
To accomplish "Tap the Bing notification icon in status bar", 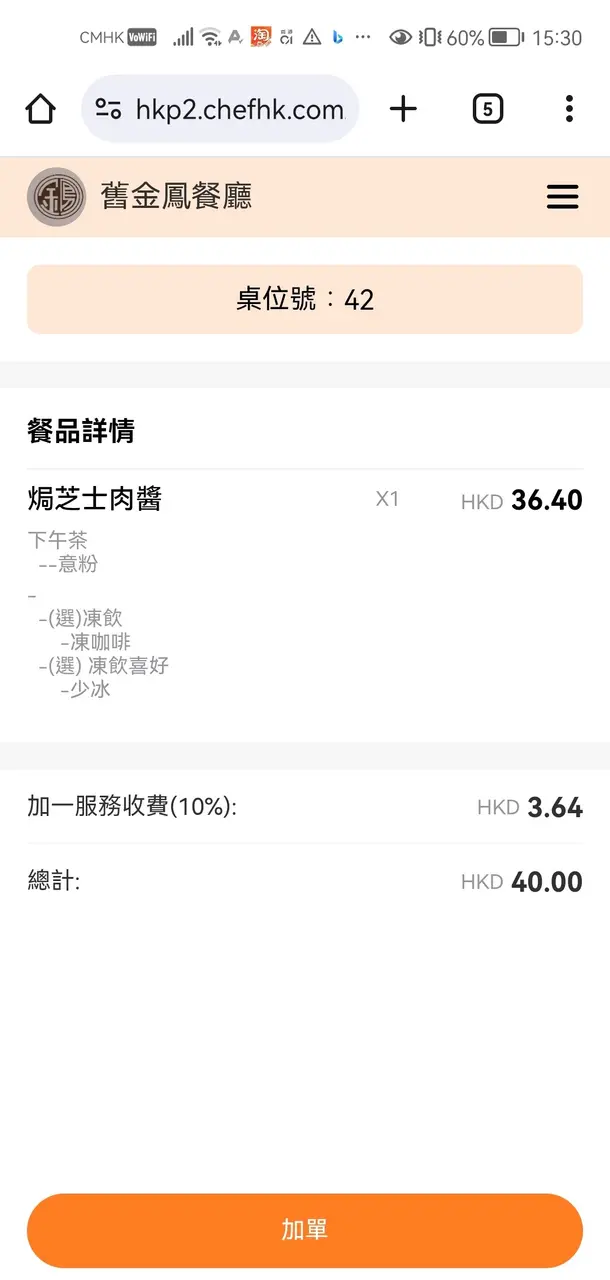I will click(x=338, y=37).
